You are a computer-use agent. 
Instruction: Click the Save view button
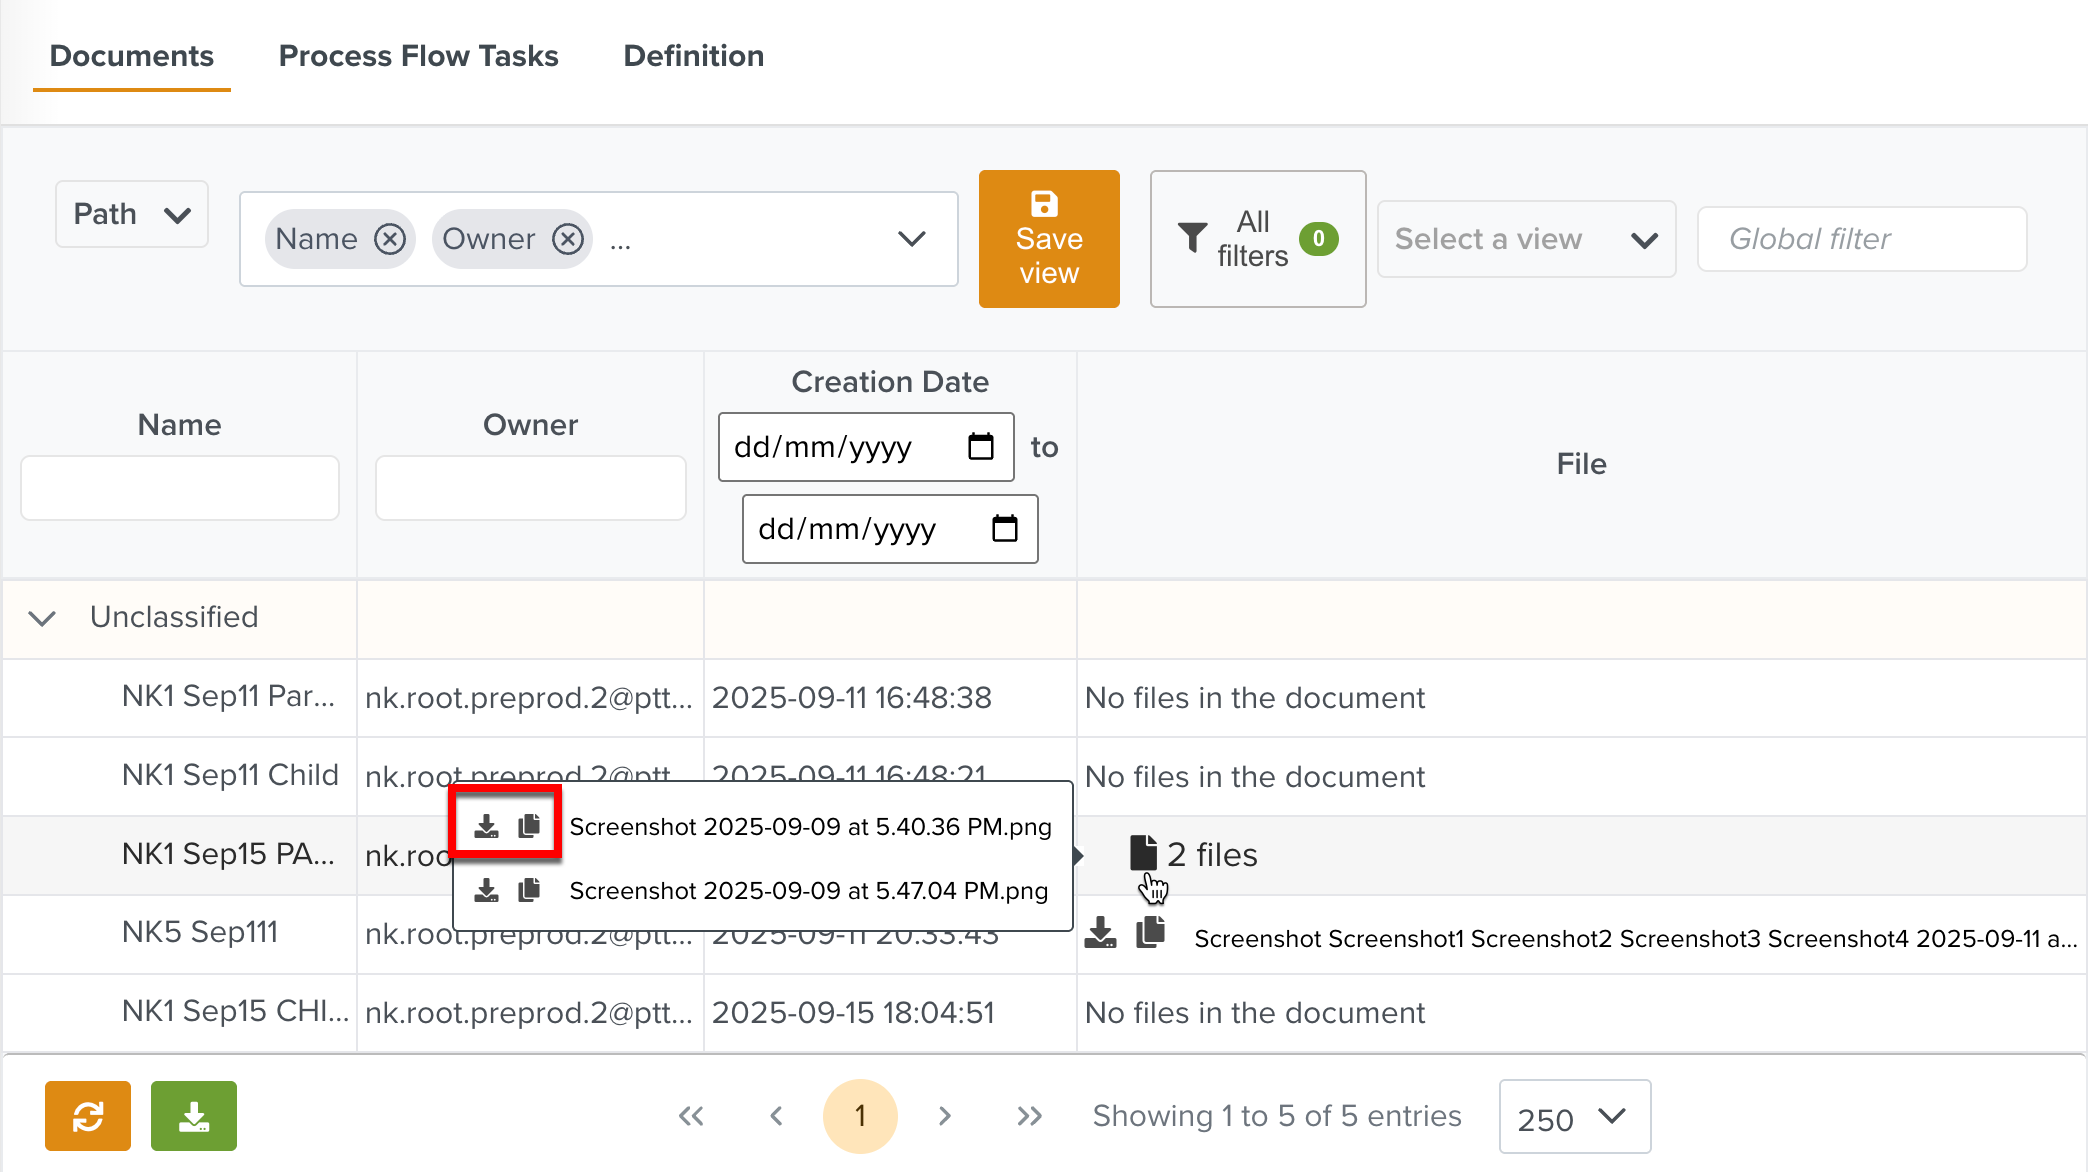click(1049, 239)
